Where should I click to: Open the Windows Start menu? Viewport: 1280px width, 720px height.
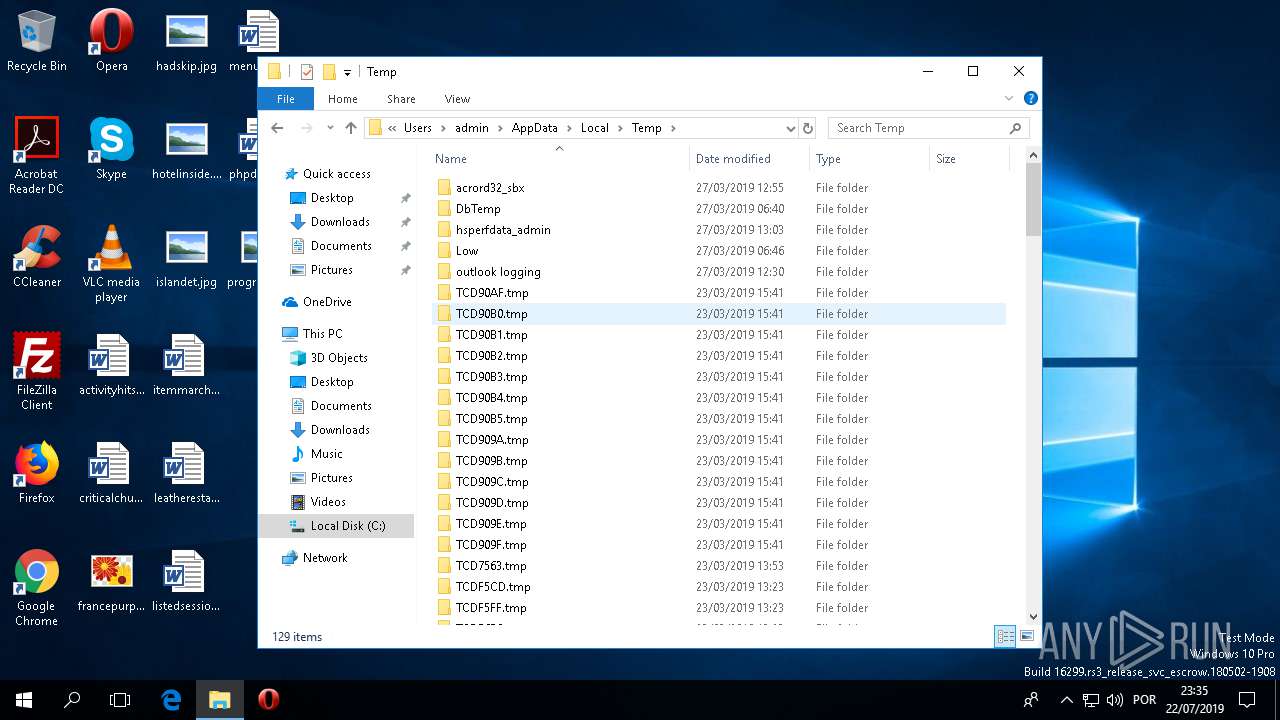tap(24, 700)
